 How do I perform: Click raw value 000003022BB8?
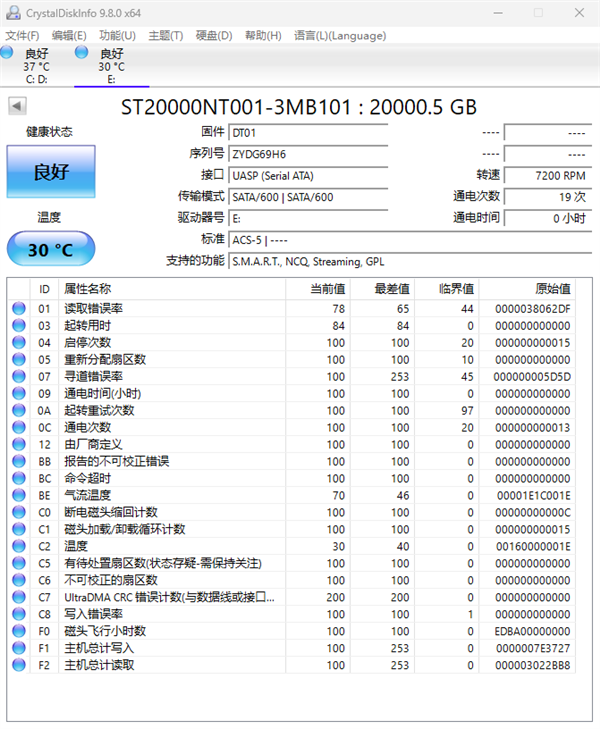[533, 665]
